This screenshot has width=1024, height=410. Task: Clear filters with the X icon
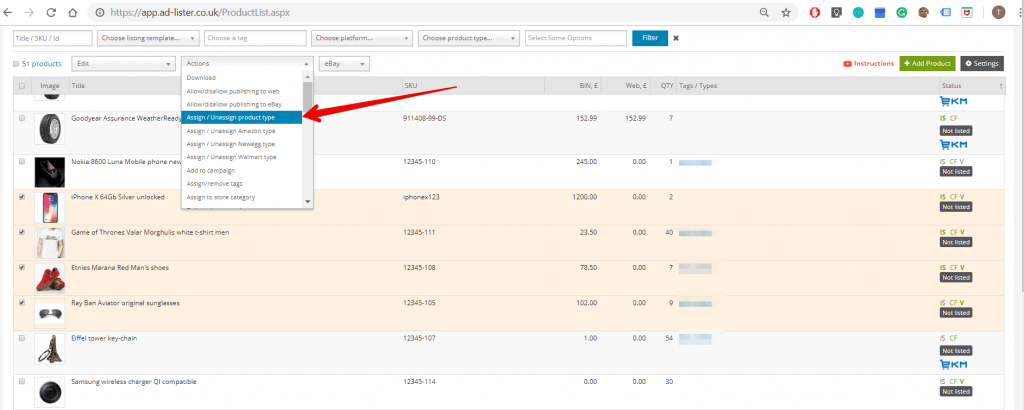point(676,38)
